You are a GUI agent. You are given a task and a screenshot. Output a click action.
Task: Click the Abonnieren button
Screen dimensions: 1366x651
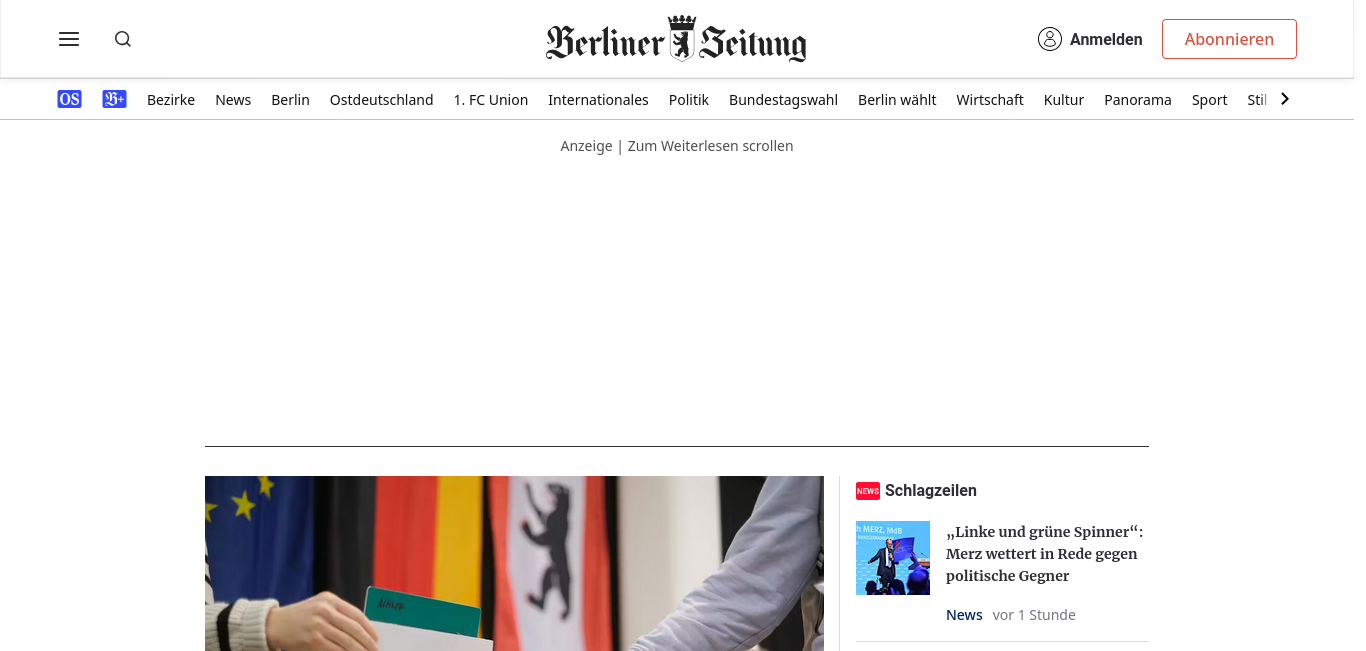pos(1229,39)
